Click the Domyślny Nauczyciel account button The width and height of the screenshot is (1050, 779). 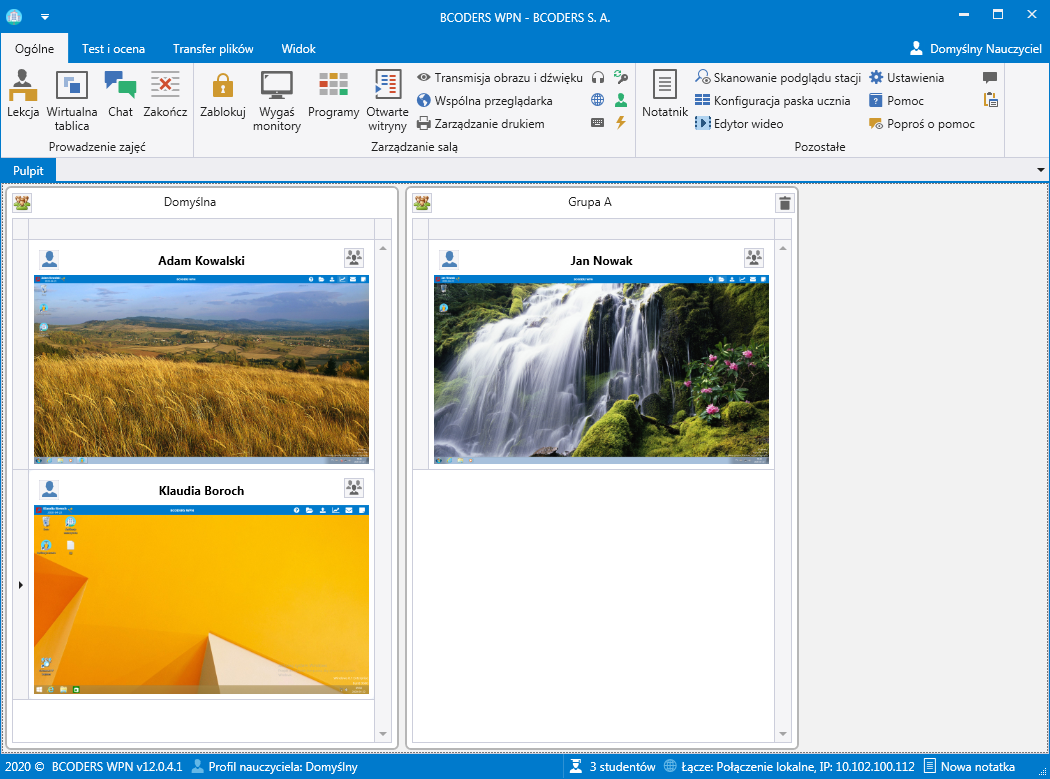pos(976,49)
